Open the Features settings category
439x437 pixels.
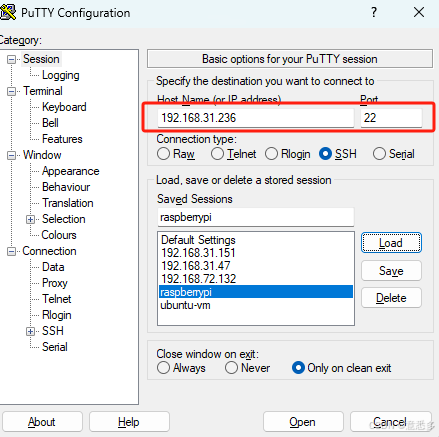click(x=62, y=139)
